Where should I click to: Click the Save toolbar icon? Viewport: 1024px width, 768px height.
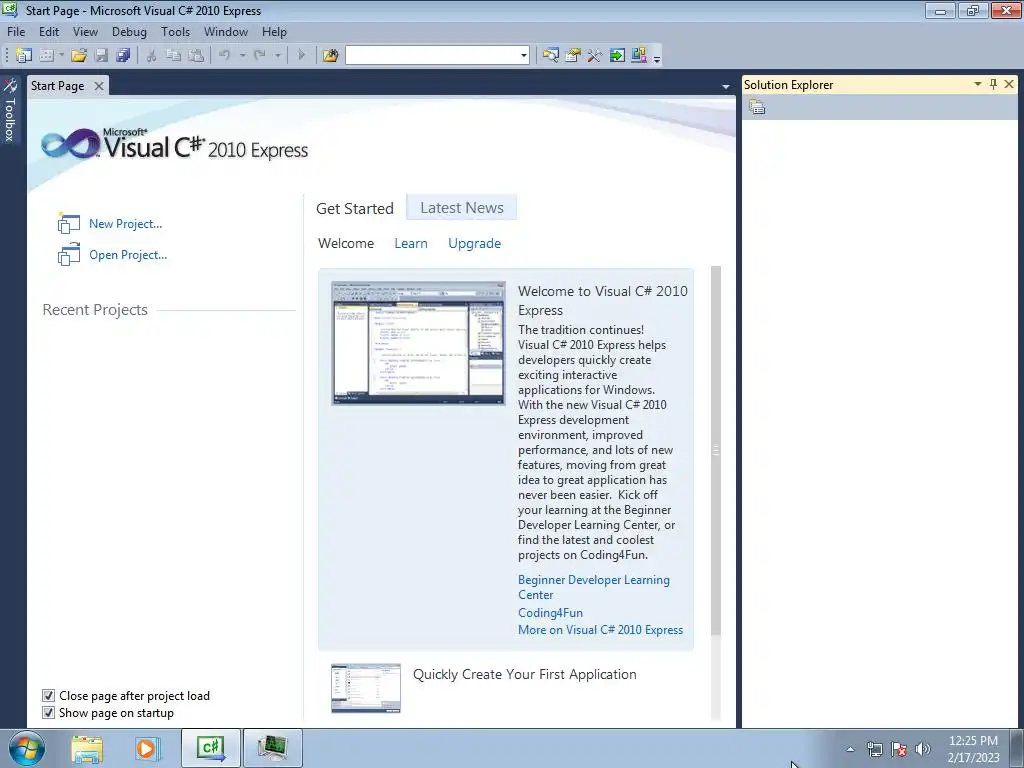101,56
